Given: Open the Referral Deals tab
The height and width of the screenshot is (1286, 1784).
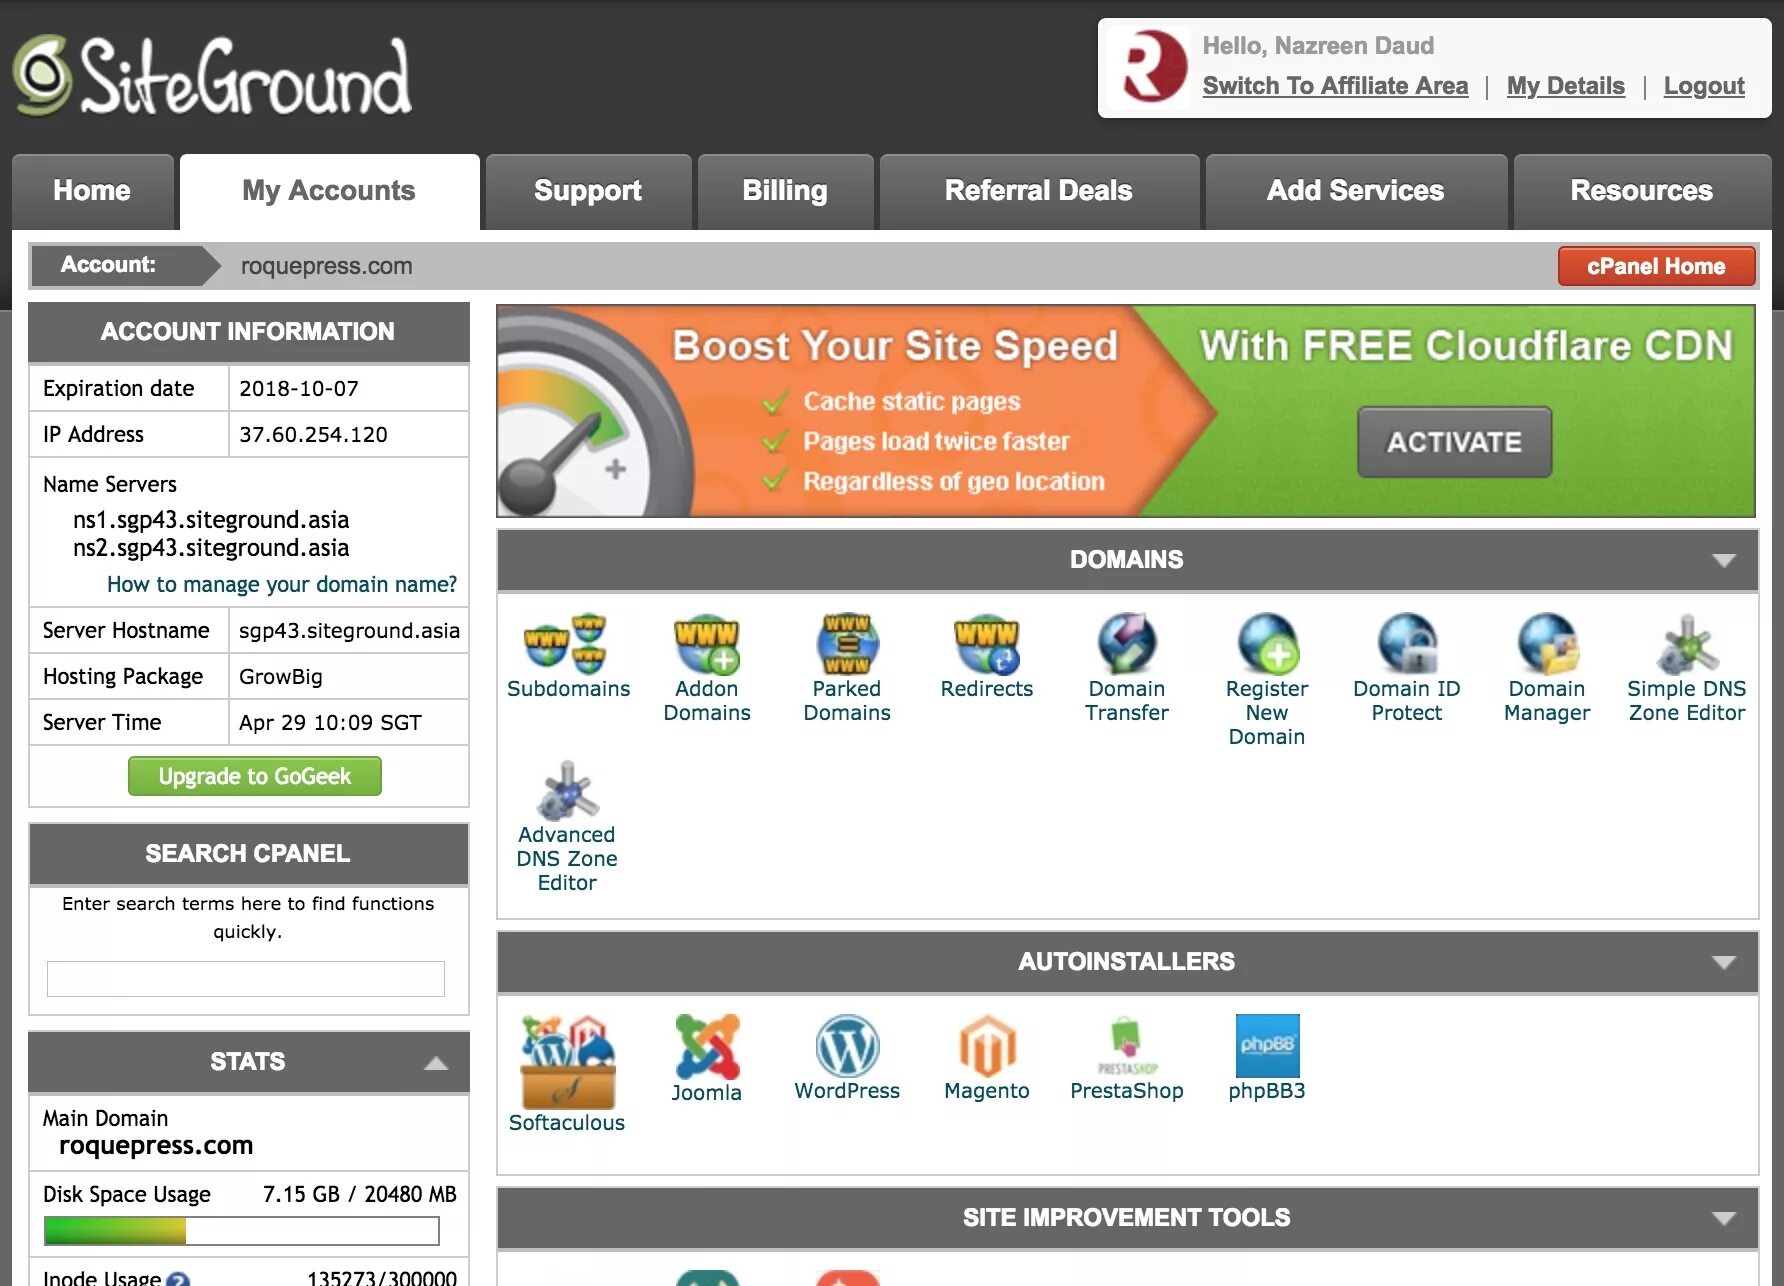Looking at the screenshot, I should coord(1039,191).
